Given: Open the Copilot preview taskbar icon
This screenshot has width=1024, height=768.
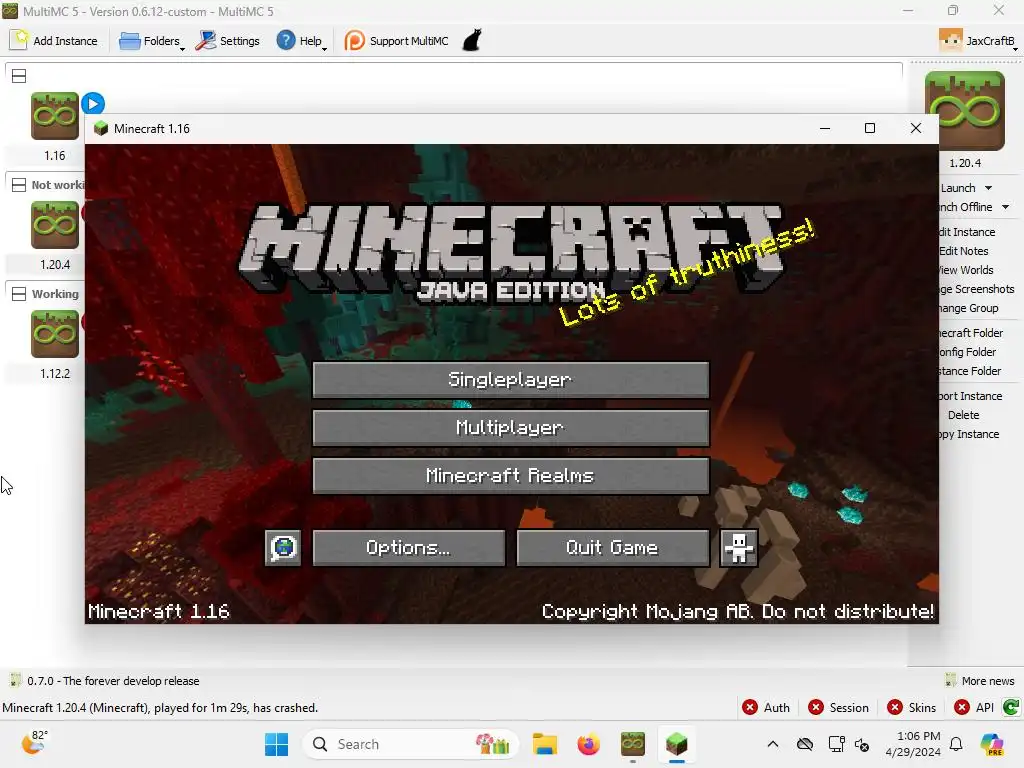Looking at the screenshot, I should tap(992, 744).
